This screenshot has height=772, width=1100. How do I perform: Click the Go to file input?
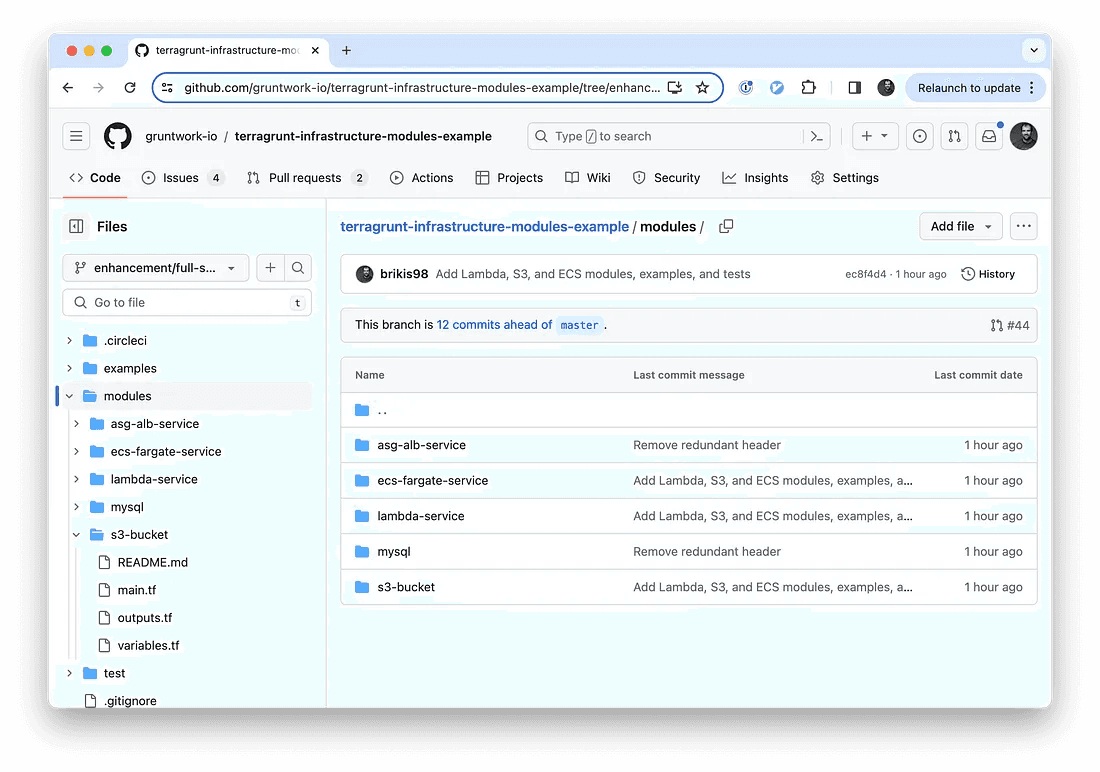[187, 302]
